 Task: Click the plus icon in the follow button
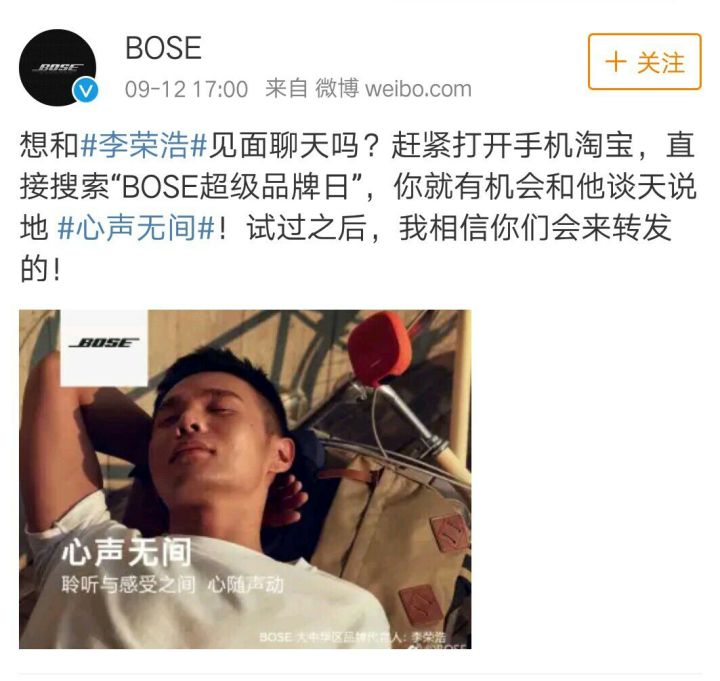coord(616,62)
